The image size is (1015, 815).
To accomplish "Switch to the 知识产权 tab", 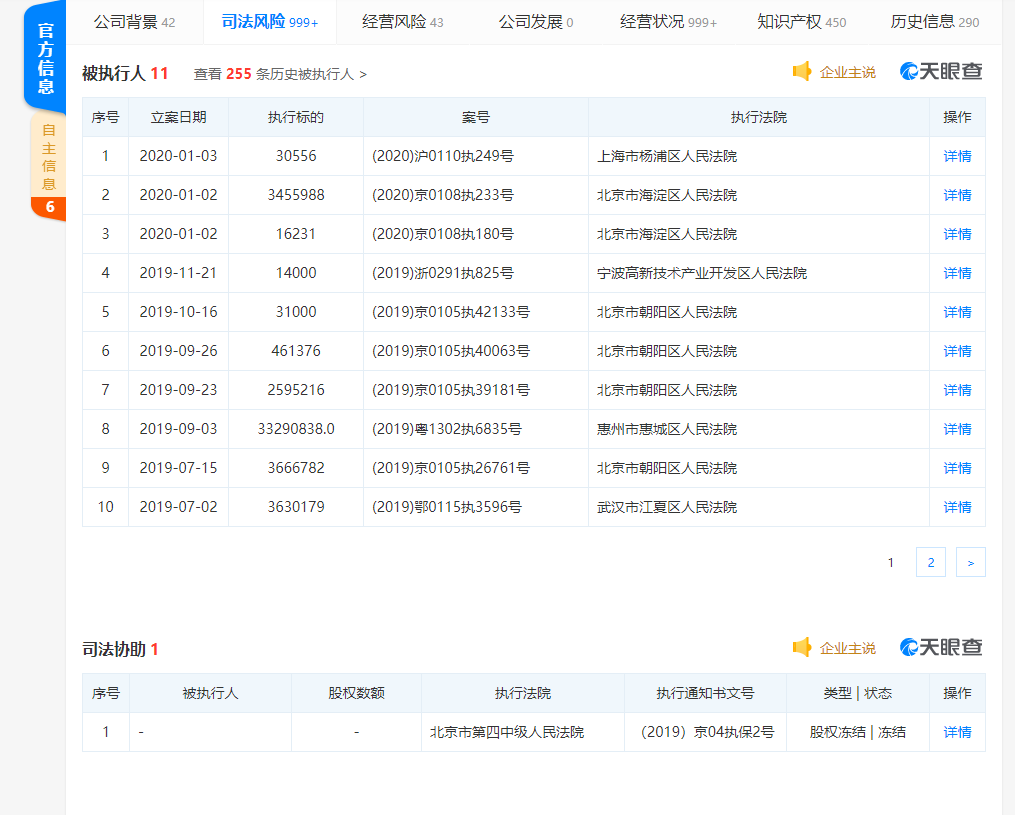I will tap(801, 22).
